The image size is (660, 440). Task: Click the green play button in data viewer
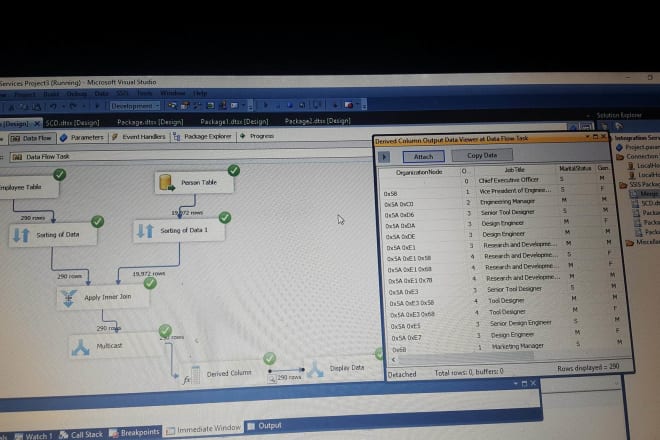tap(384, 157)
